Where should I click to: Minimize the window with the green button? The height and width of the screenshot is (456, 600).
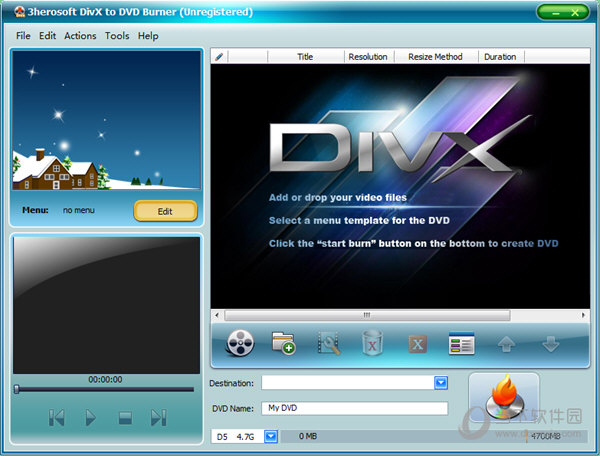point(556,13)
